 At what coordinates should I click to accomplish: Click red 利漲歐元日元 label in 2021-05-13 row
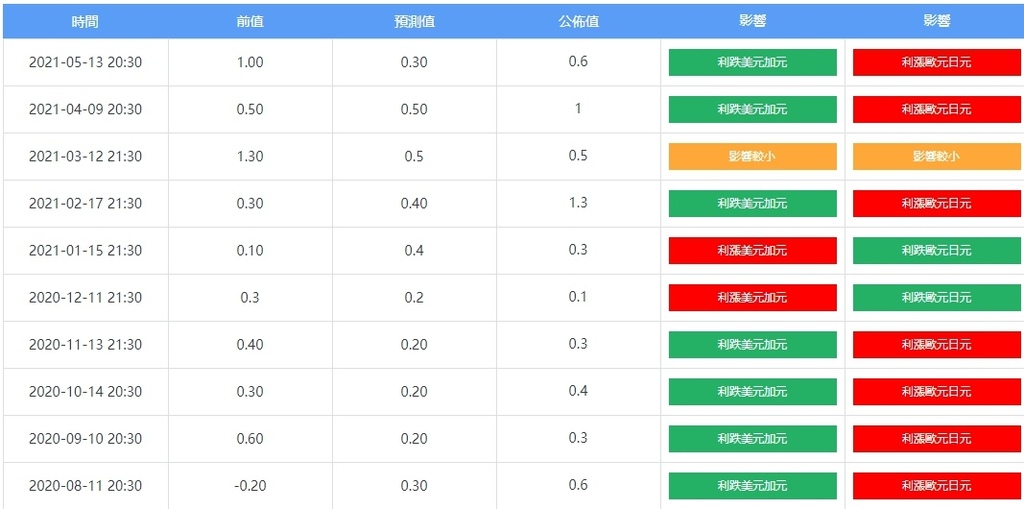936,62
